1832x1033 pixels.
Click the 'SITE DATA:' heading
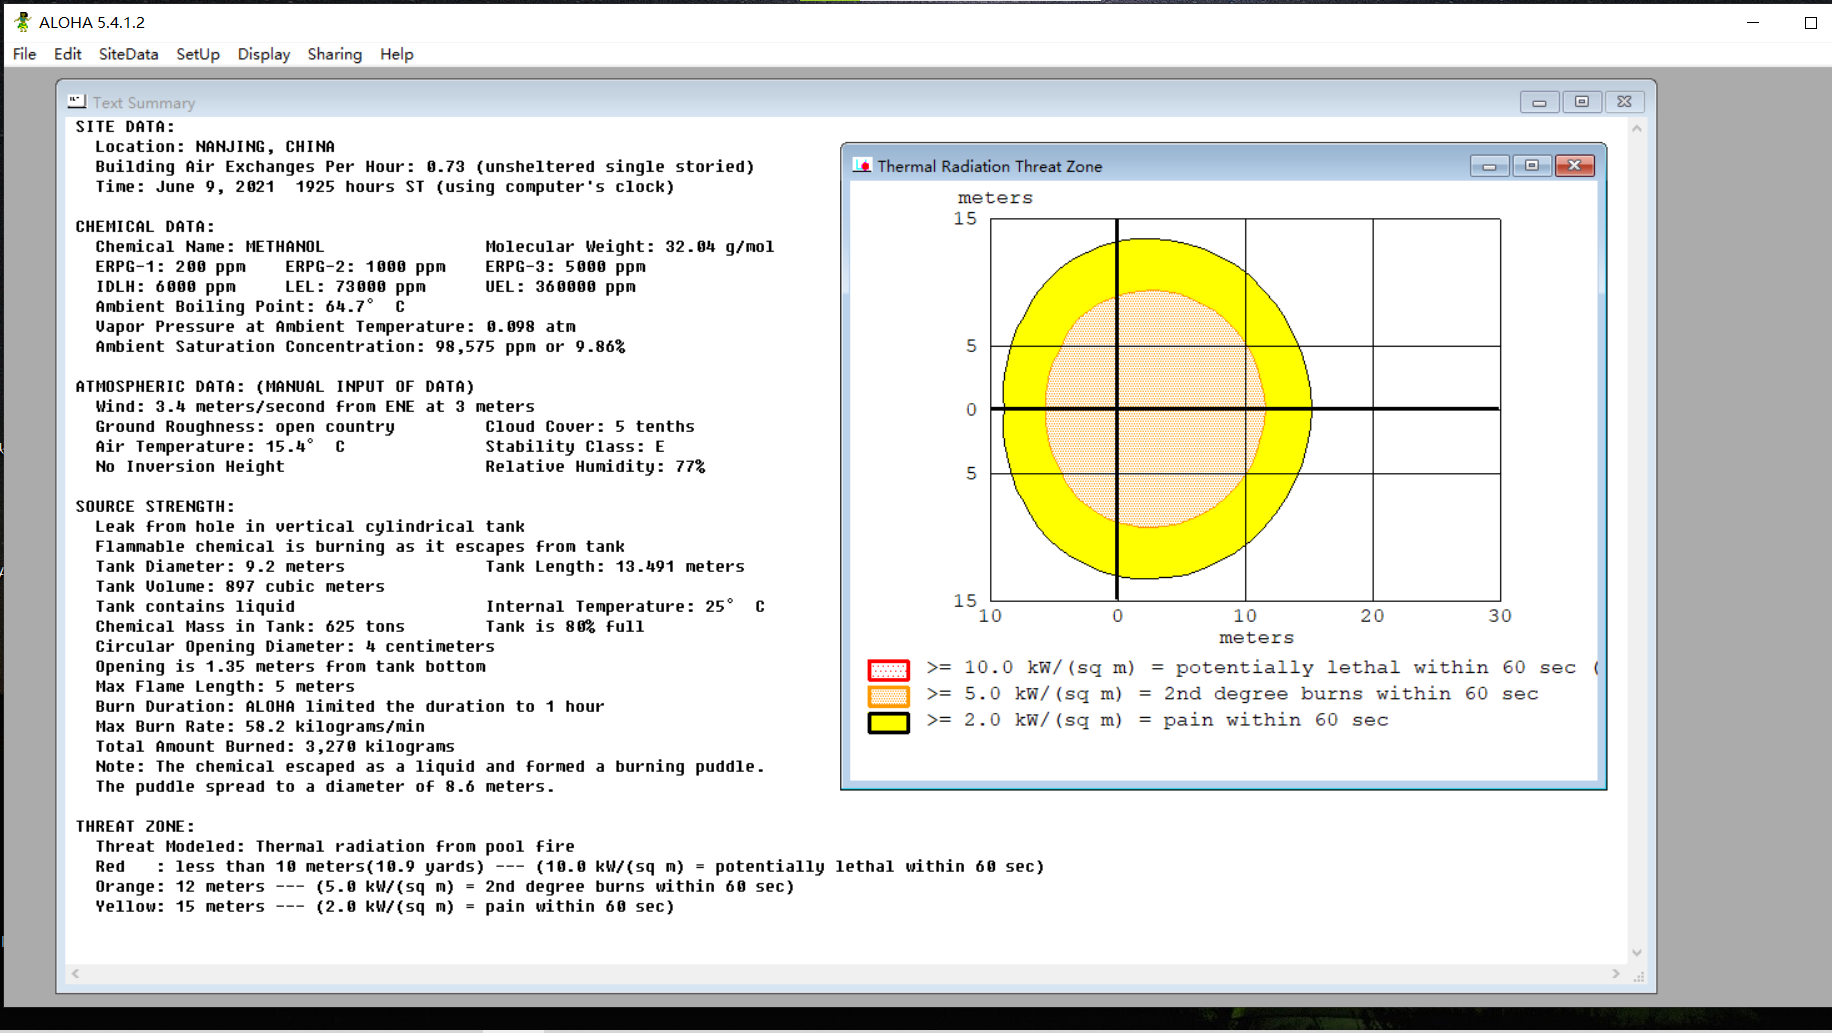[125, 127]
